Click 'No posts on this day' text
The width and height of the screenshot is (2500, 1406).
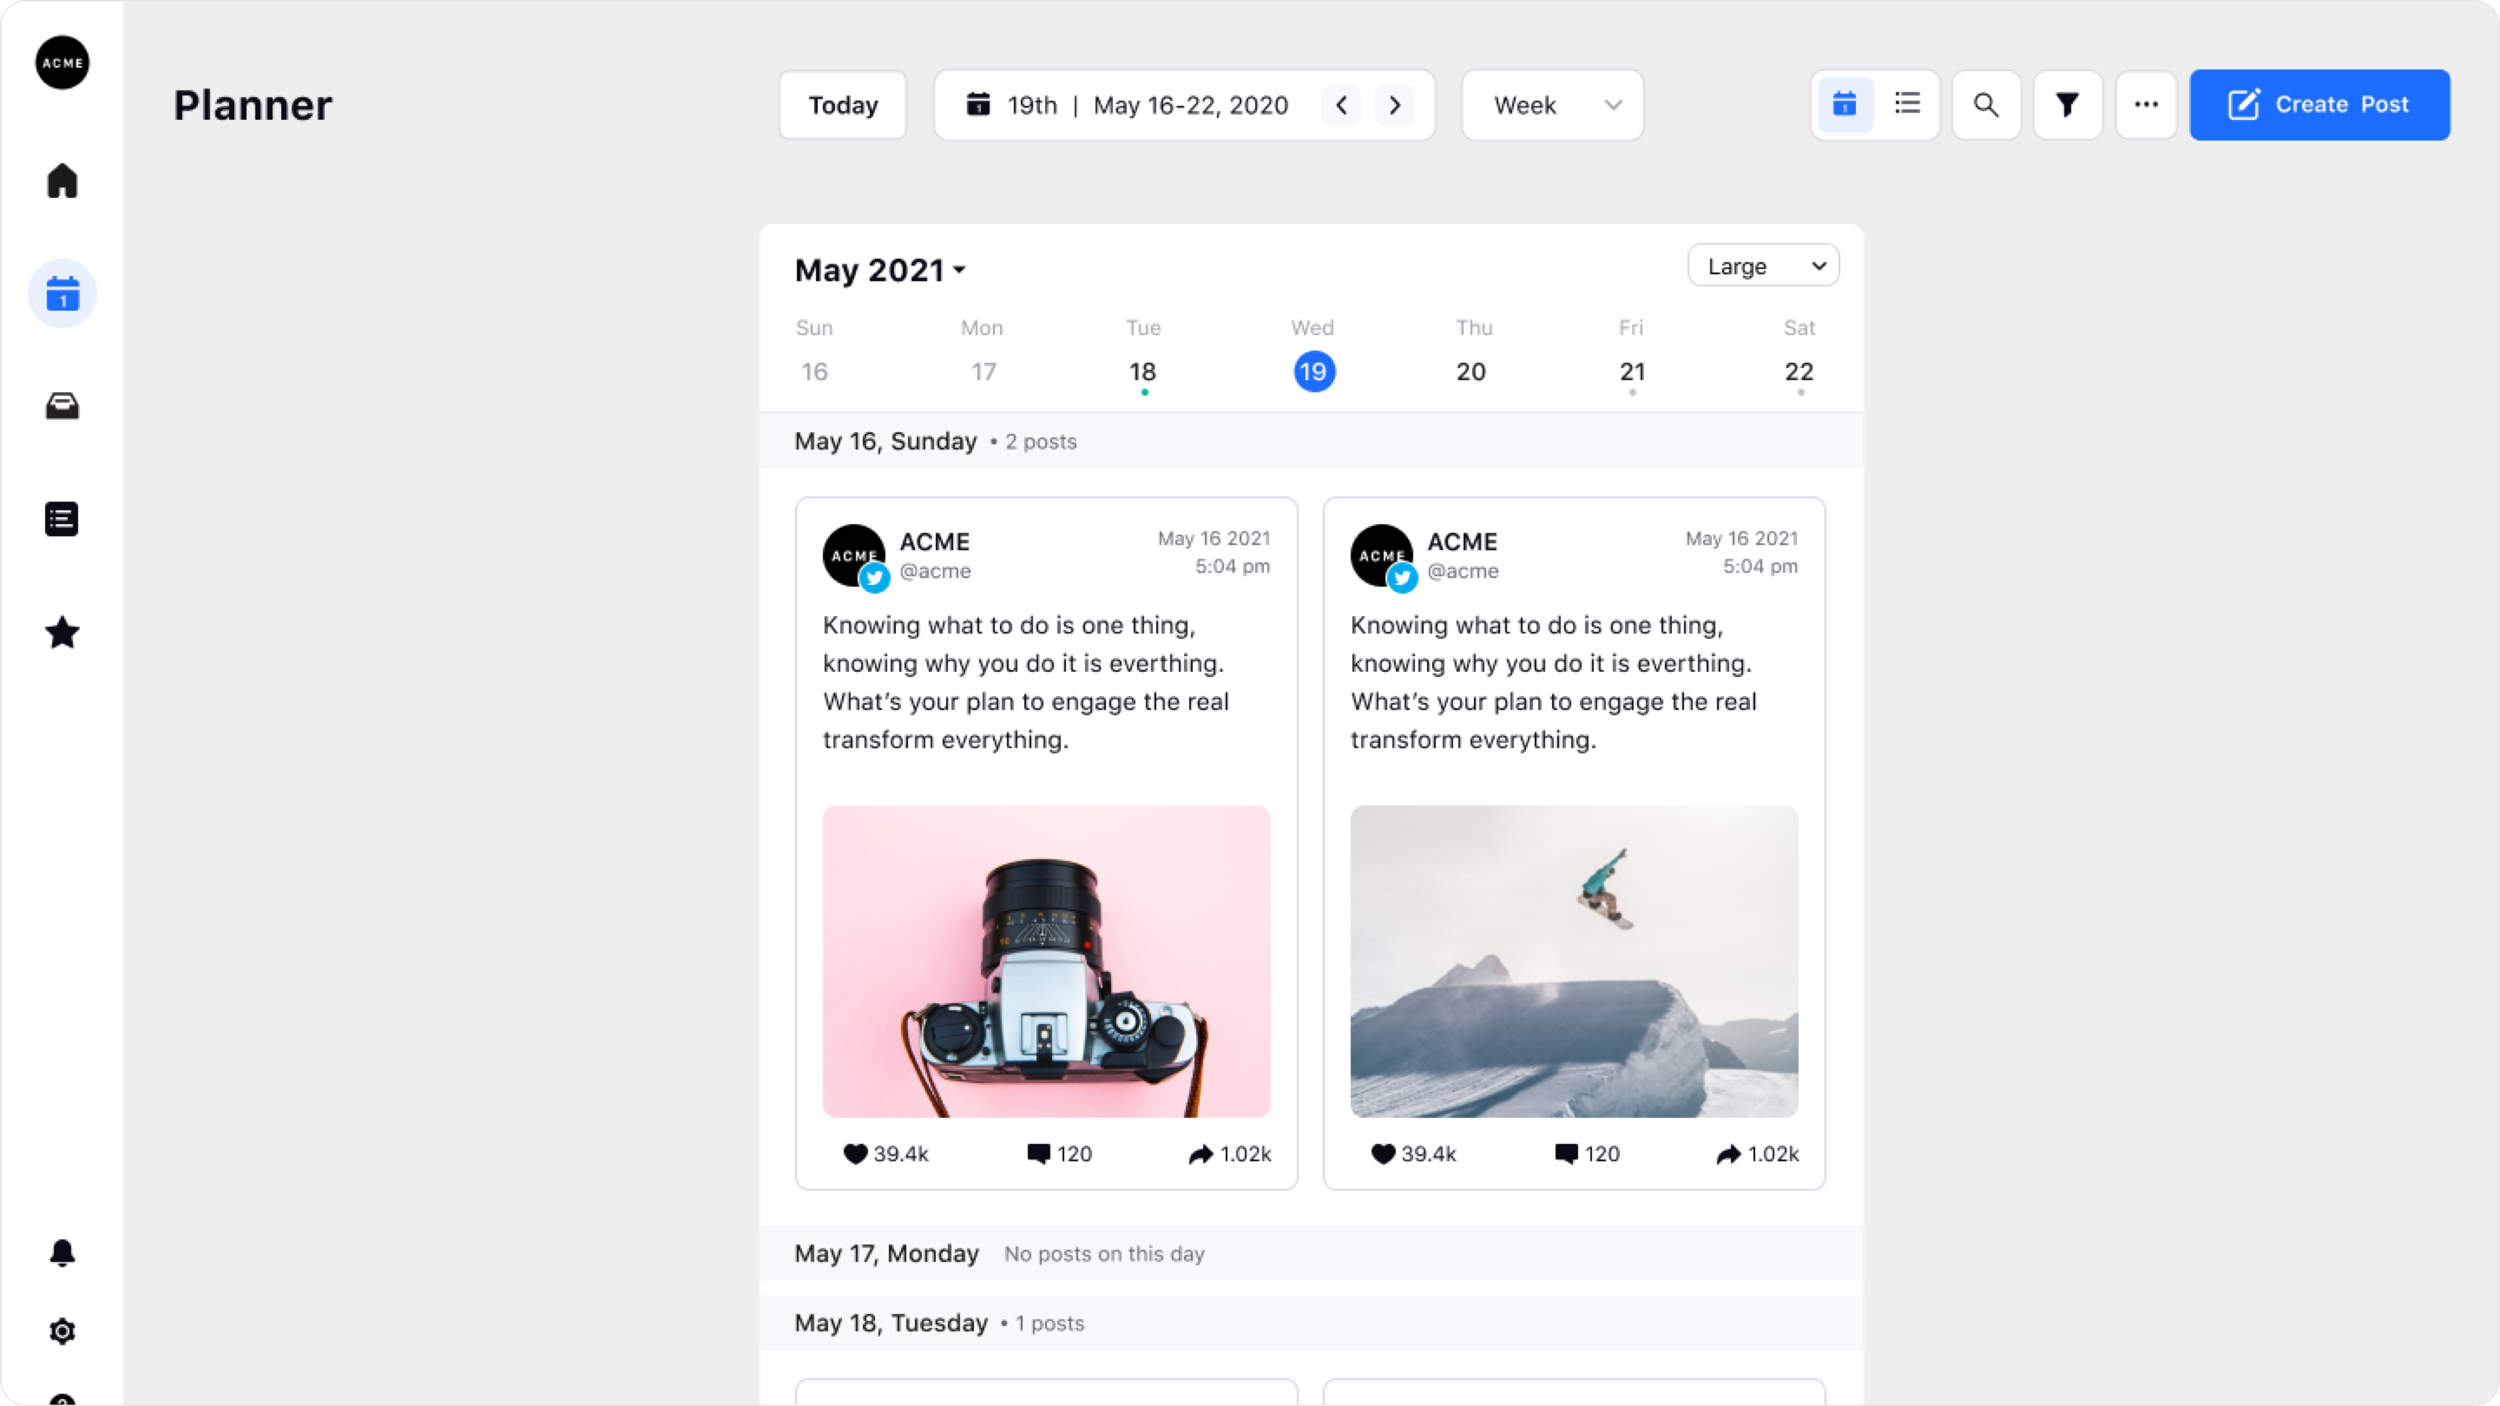[x=1104, y=1254]
